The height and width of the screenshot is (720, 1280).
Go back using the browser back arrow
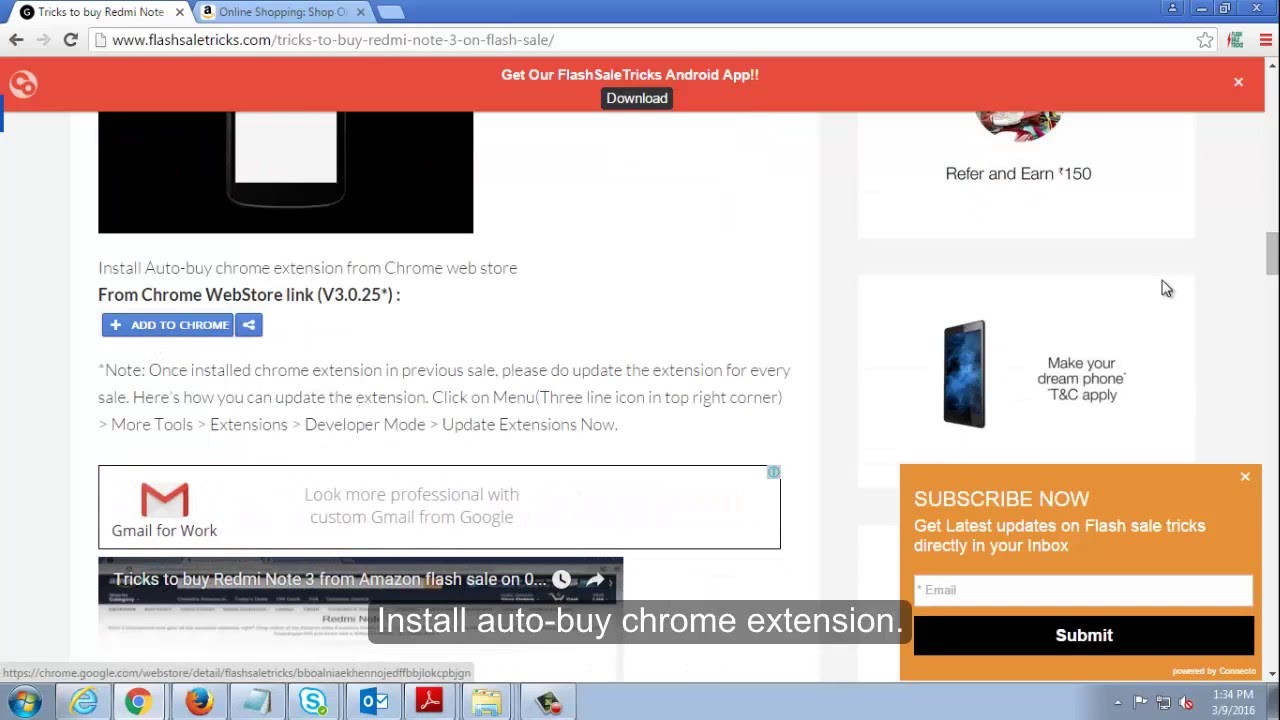click(16, 40)
